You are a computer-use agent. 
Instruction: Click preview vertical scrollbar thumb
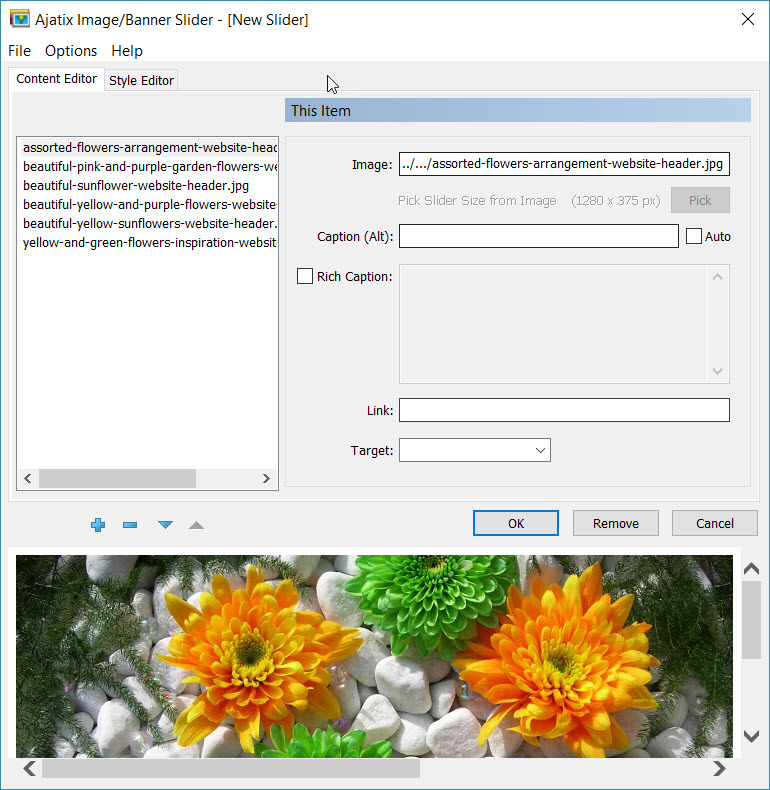click(751, 620)
